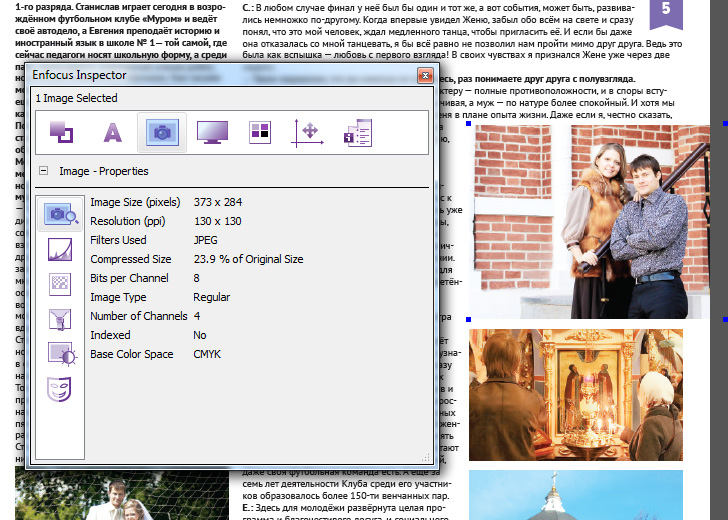Click the Inspector window resize grip

425,457
